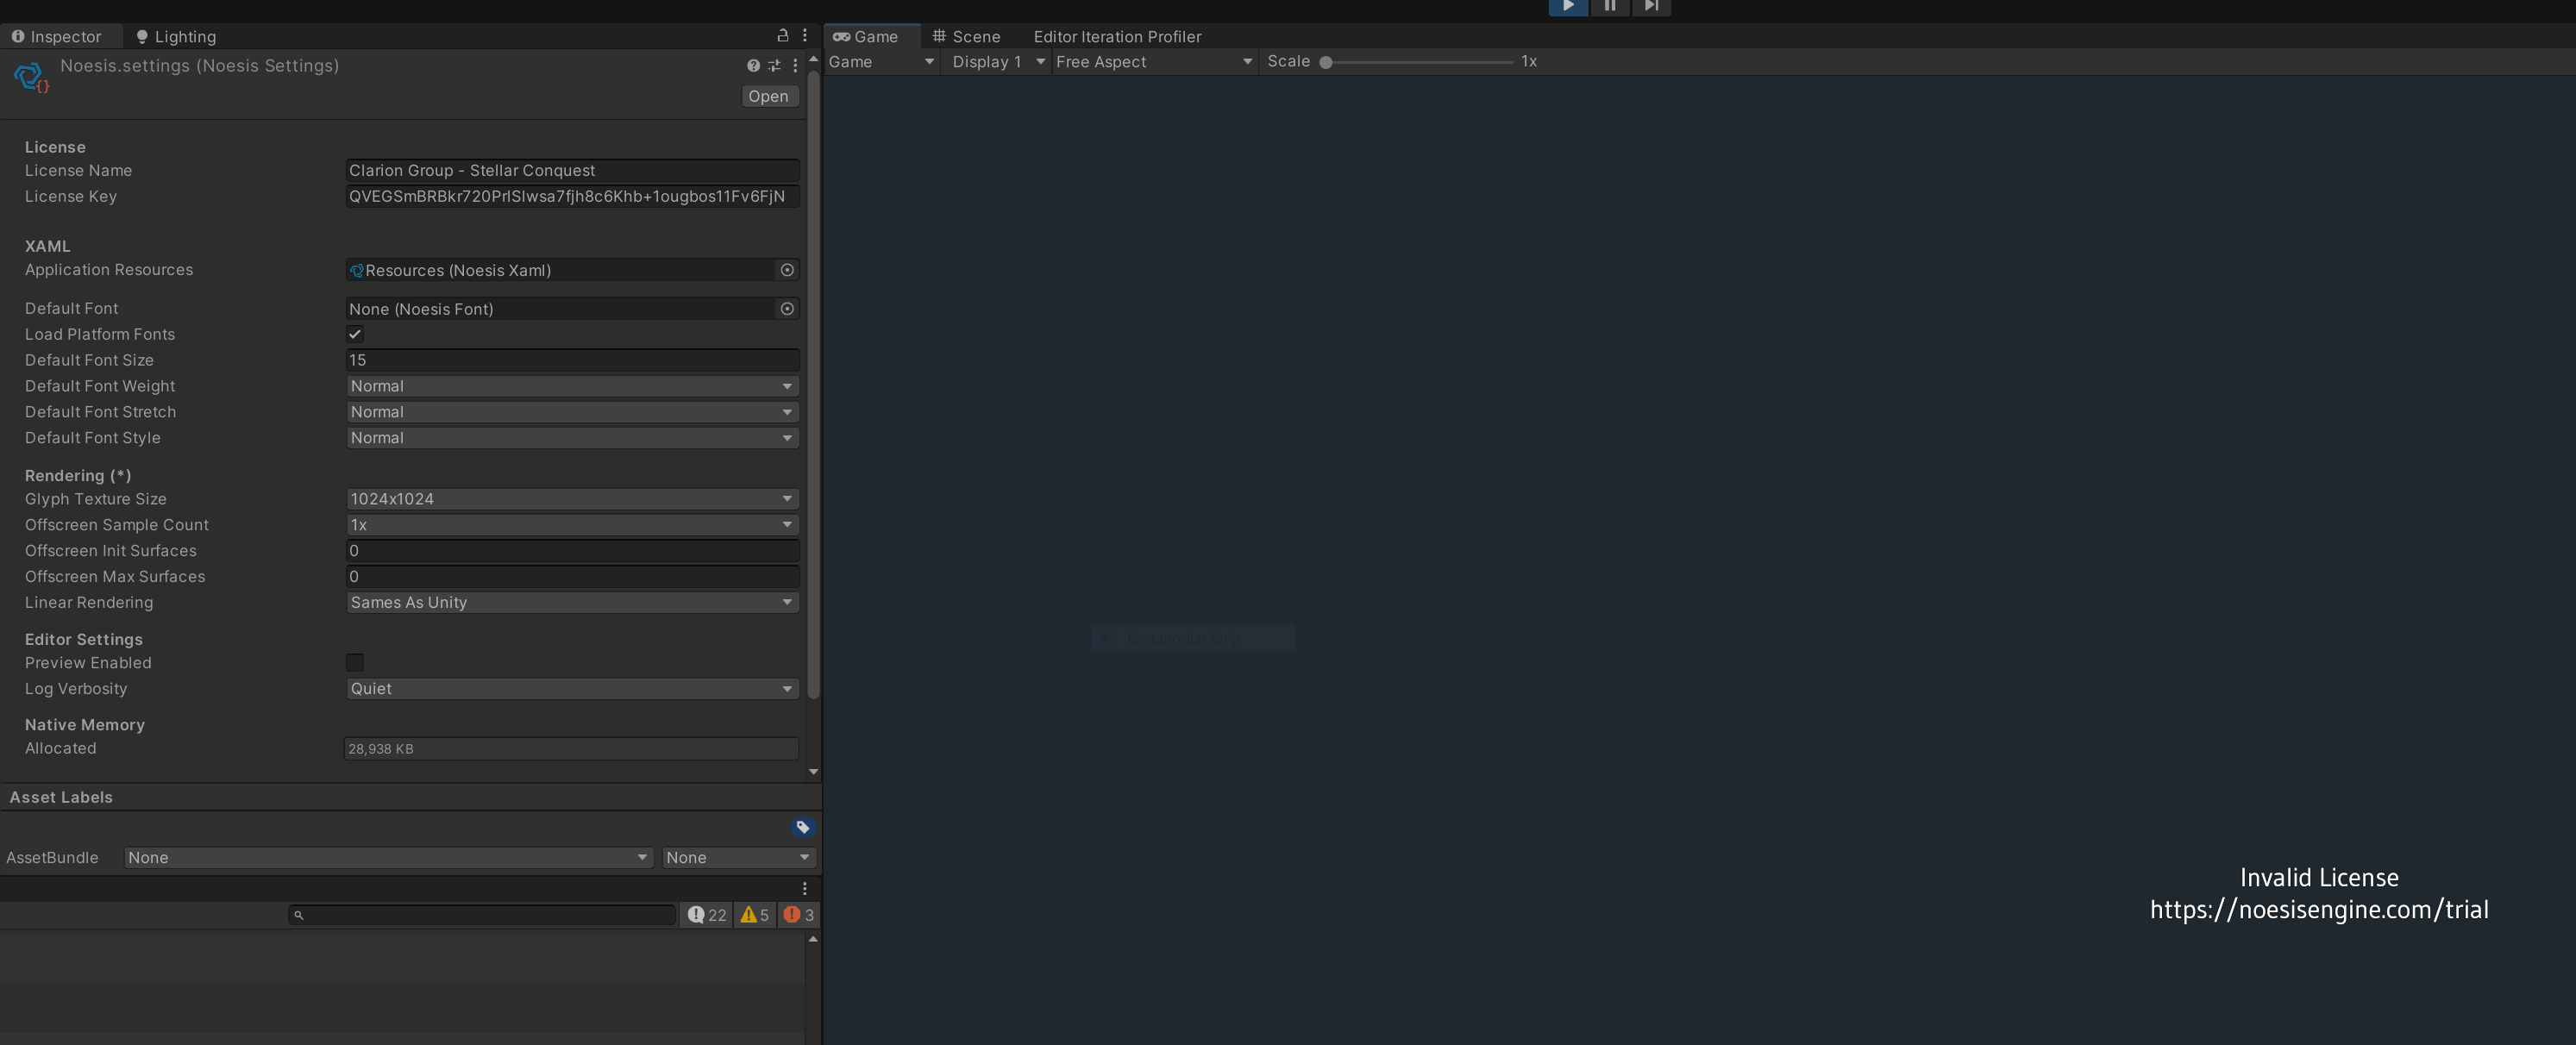Click the Scale slider handle
Image resolution: width=2576 pixels, height=1045 pixels.
tap(1326, 62)
